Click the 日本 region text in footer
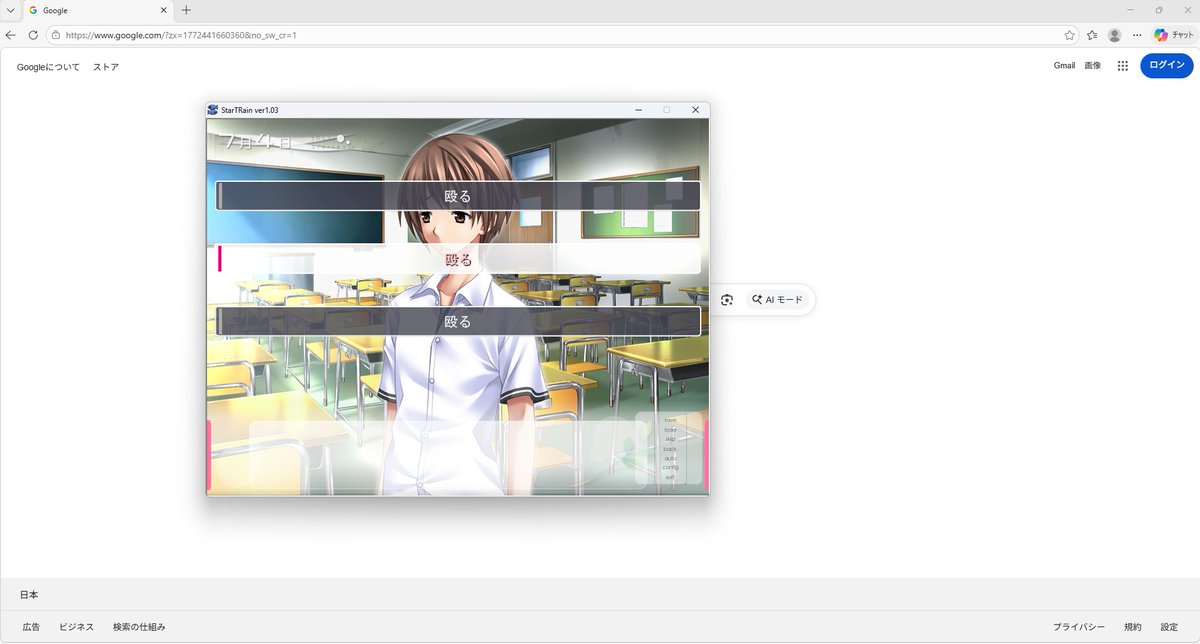 29,595
